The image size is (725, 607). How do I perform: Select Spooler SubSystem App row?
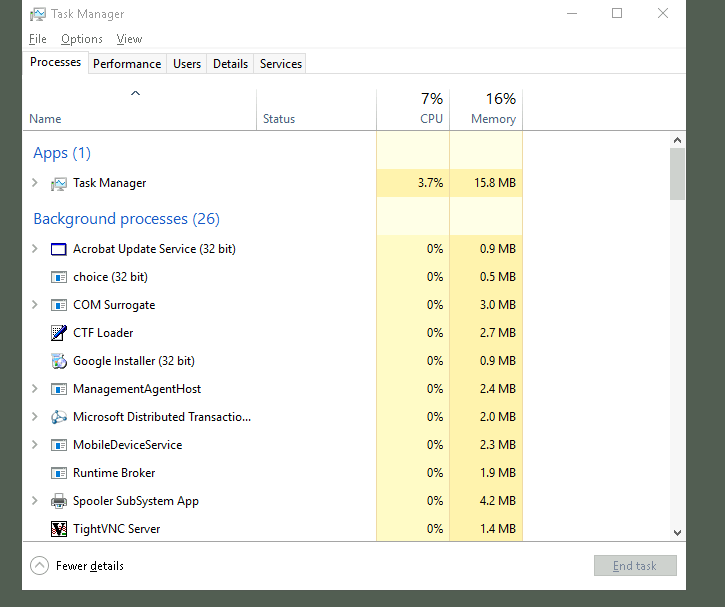[272, 501]
